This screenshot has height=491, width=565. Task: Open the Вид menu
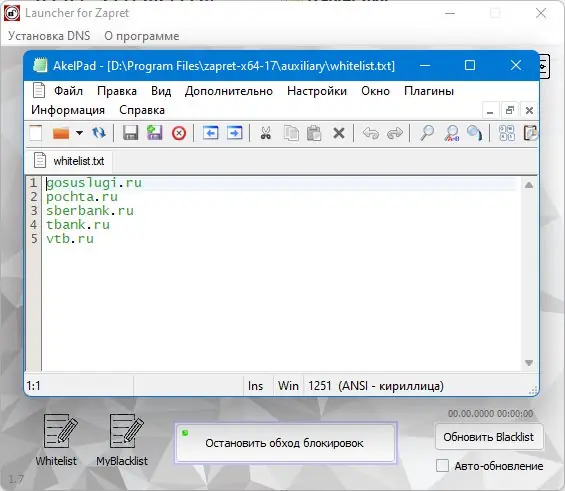tap(161, 91)
